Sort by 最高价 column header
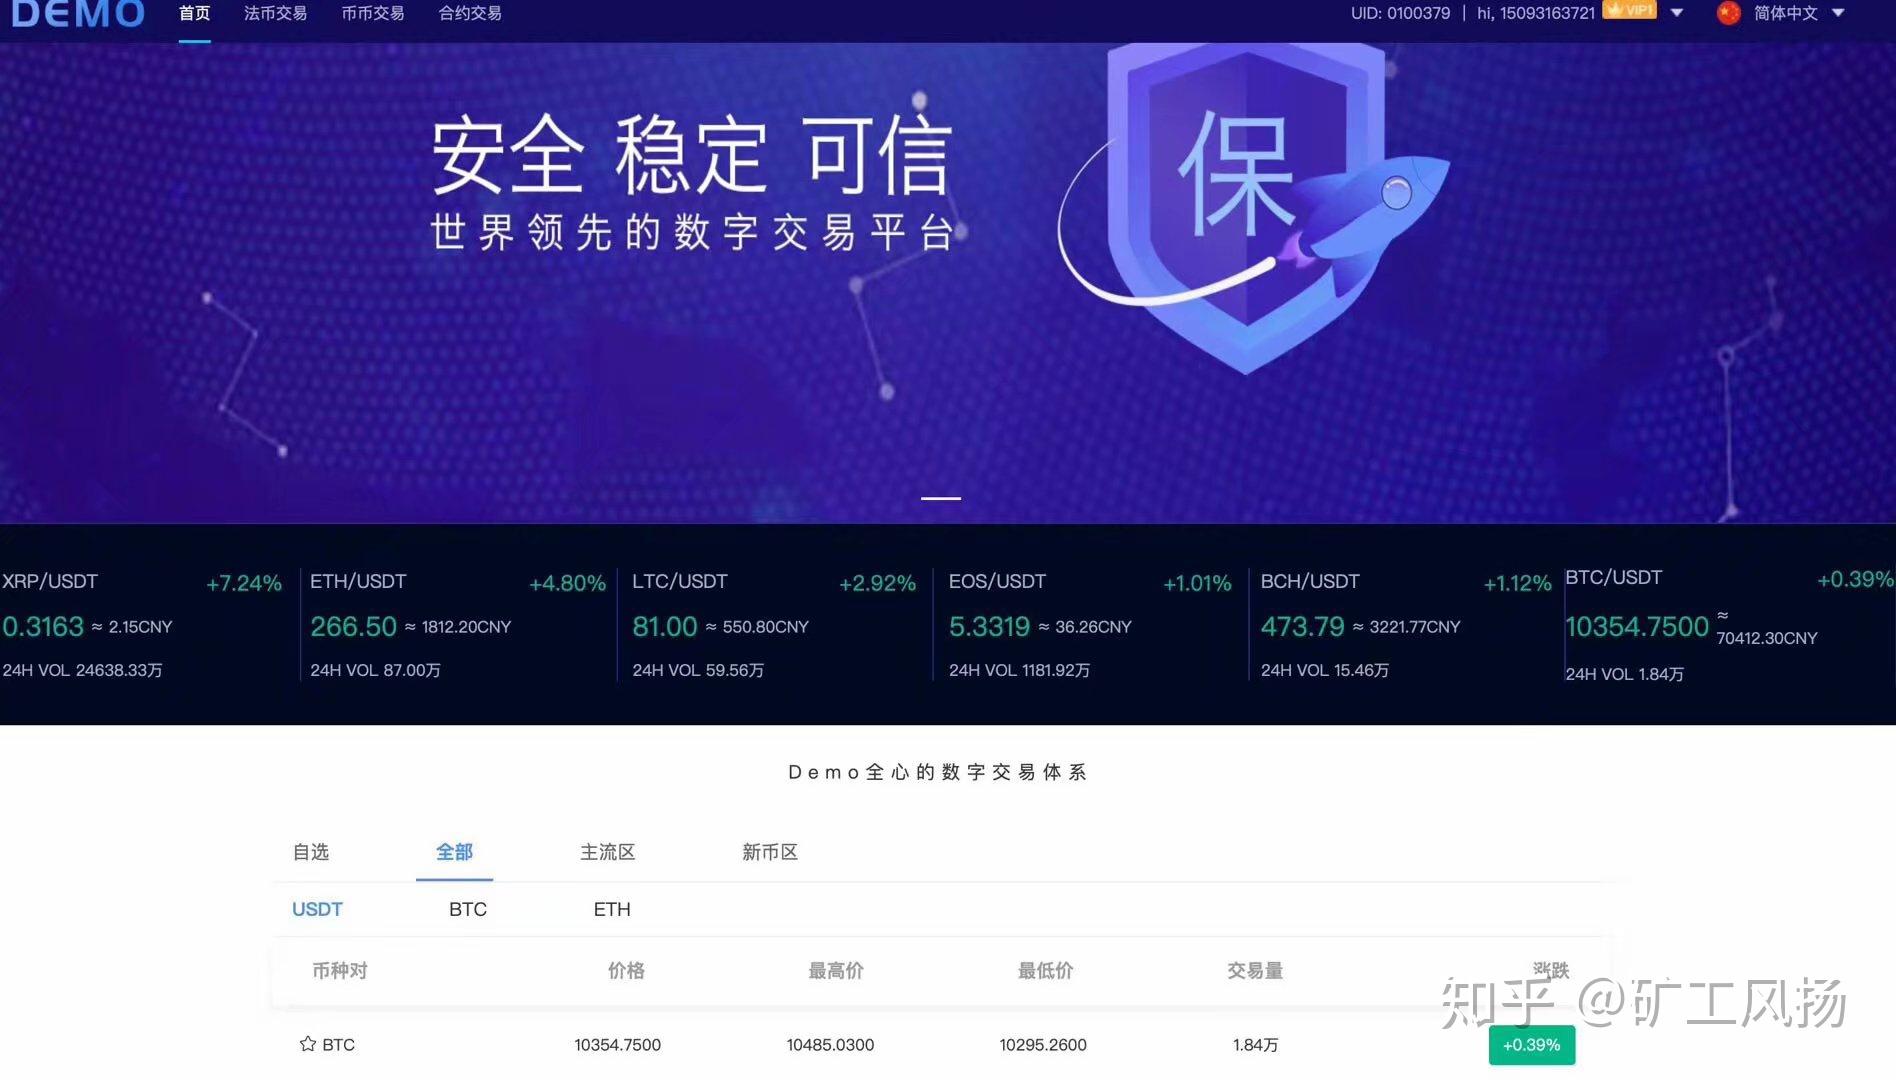 836,970
